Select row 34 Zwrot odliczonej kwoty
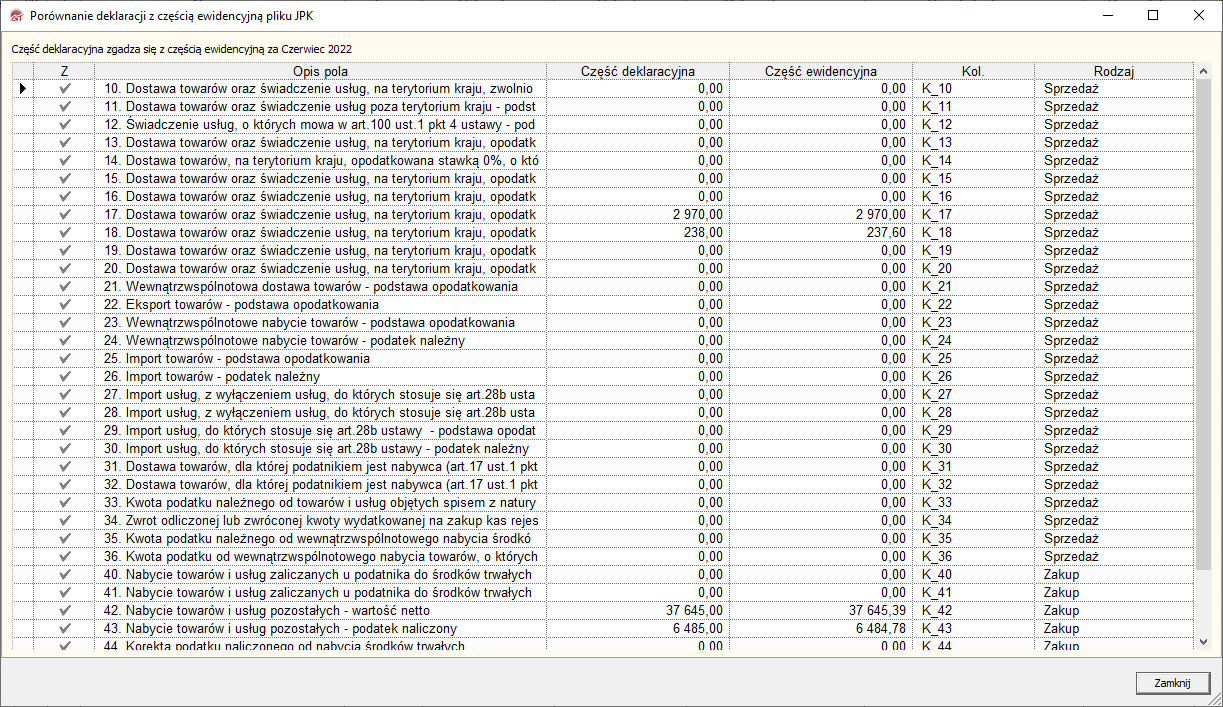The width and height of the screenshot is (1223, 707). tap(321, 521)
